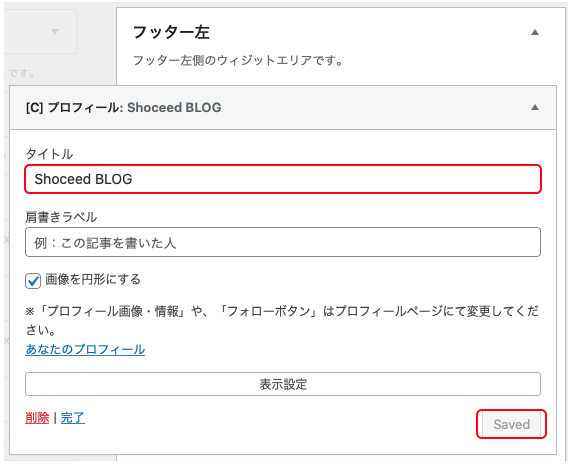Click the [C] プロフィール: Shoceed BLOG header bar
This screenshot has width=570, height=465.
[283, 107]
